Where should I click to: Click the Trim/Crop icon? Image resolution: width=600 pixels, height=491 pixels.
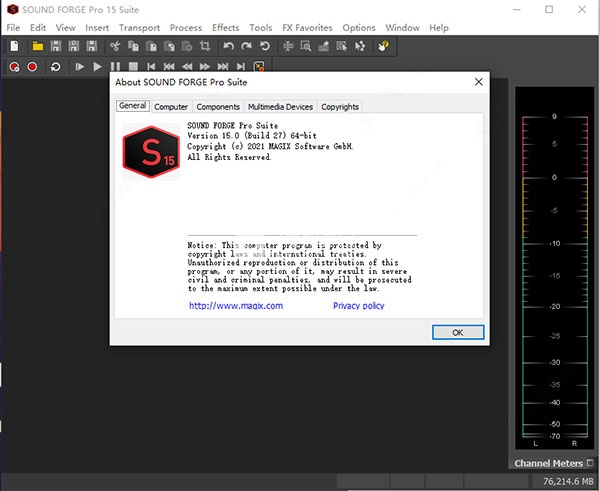pyautogui.click(x=205, y=46)
